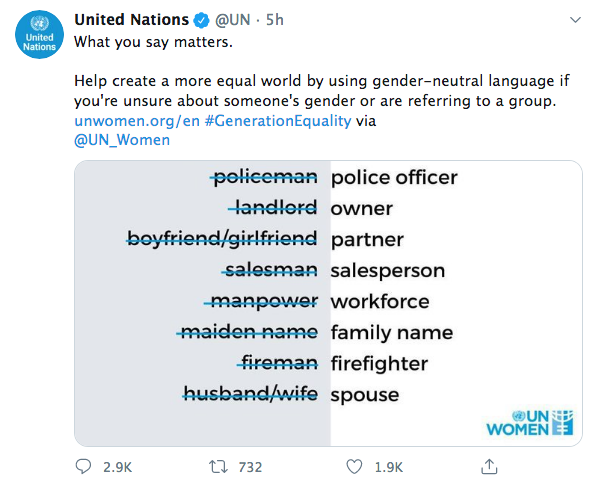Click the 732 retweets count

tap(250, 467)
